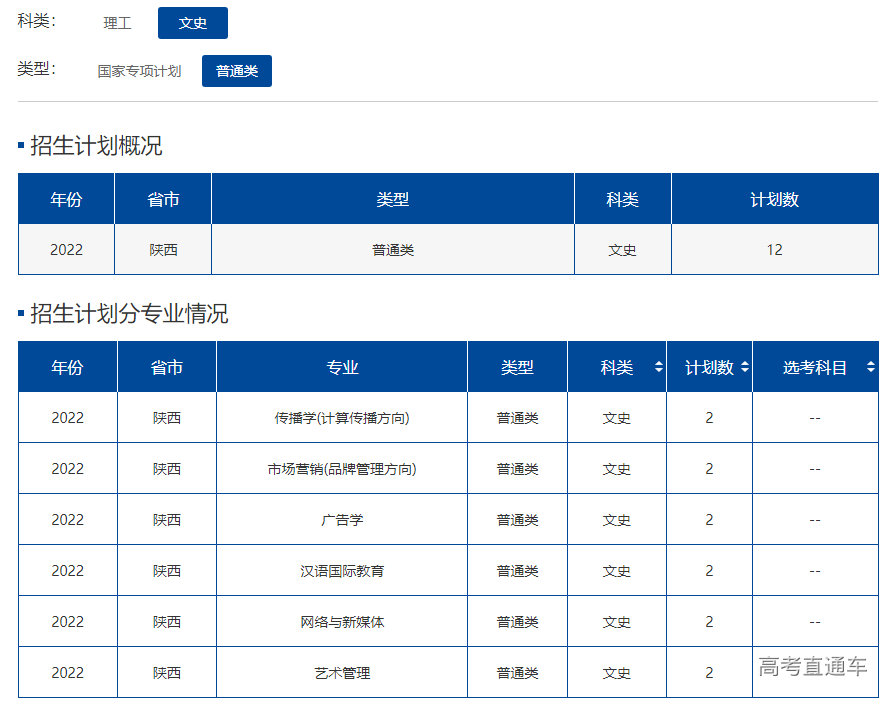
Task: Click the bullet marker before 招生计划概况
Action: pos(19,145)
